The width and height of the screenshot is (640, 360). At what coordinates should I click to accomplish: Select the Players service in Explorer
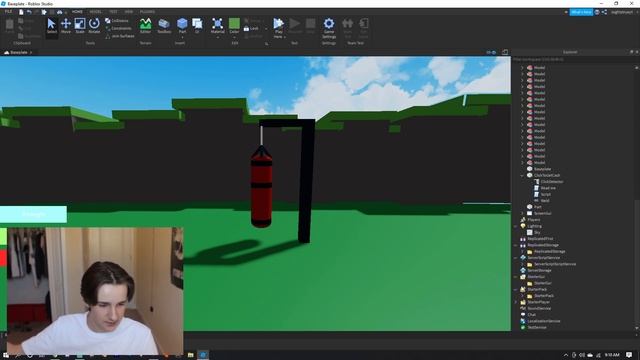coord(534,220)
